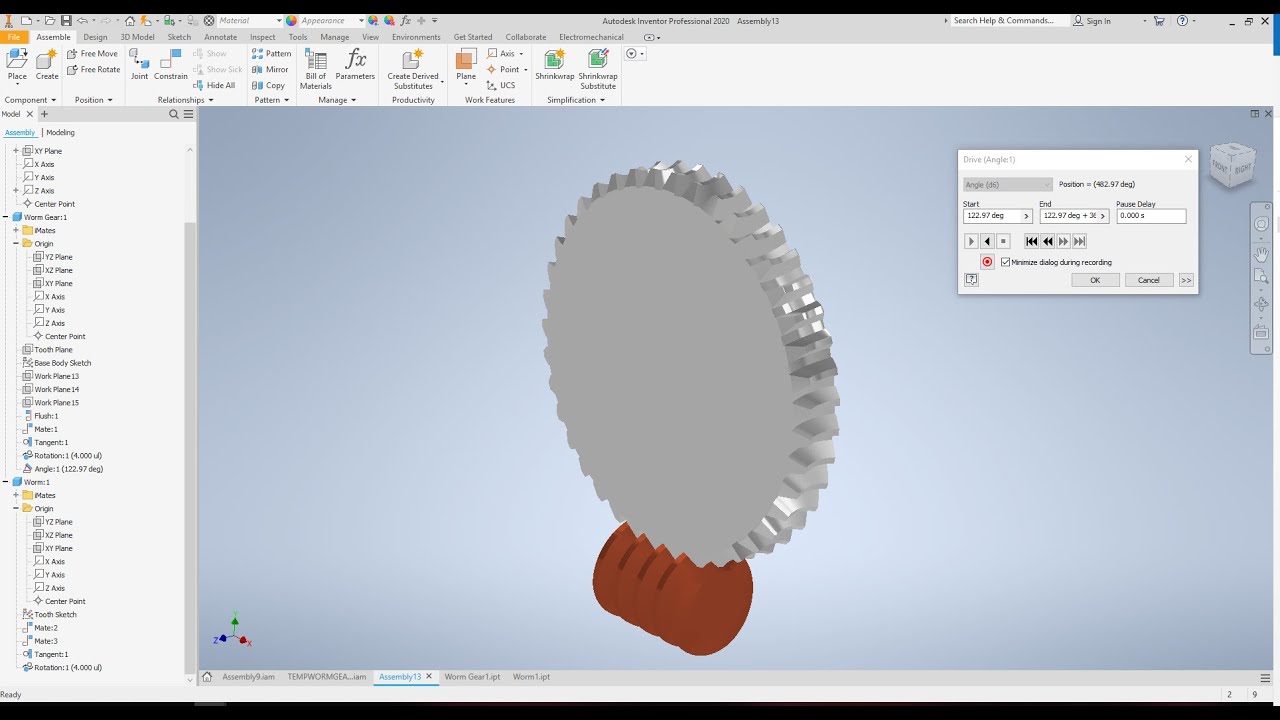Image resolution: width=1280 pixels, height=720 pixels.
Task: Play the drive animation in reverse
Action: [x=987, y=241]
